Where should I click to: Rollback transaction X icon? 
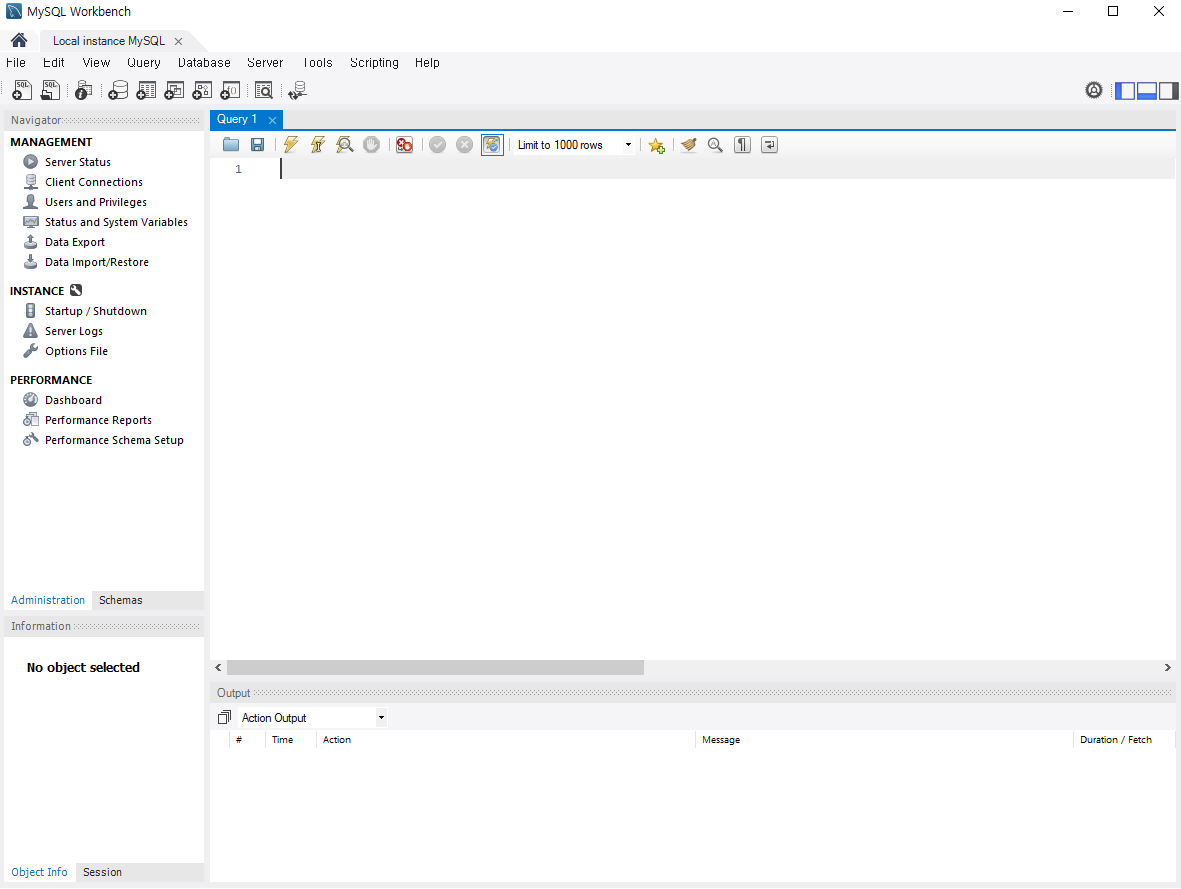coord(465,145)
